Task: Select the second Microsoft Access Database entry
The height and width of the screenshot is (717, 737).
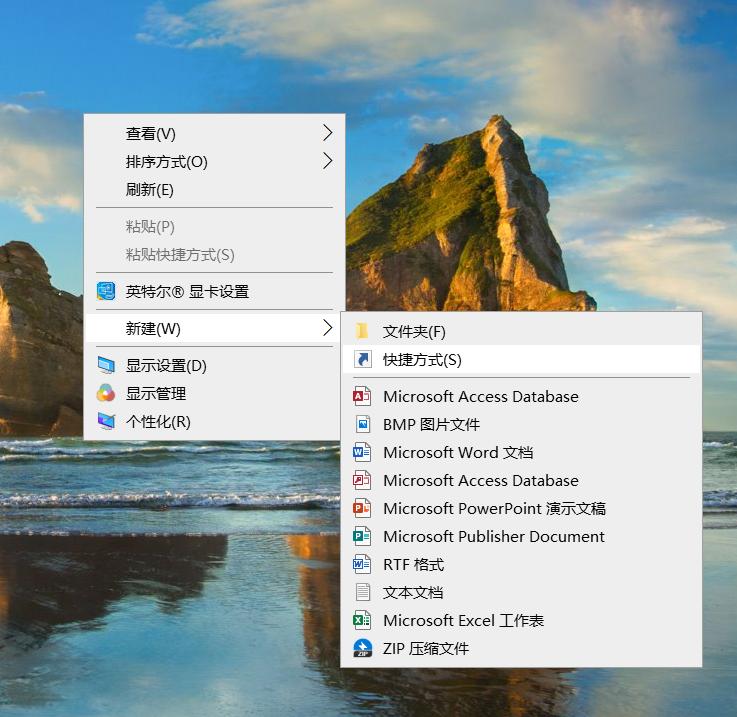Action: 521,480
